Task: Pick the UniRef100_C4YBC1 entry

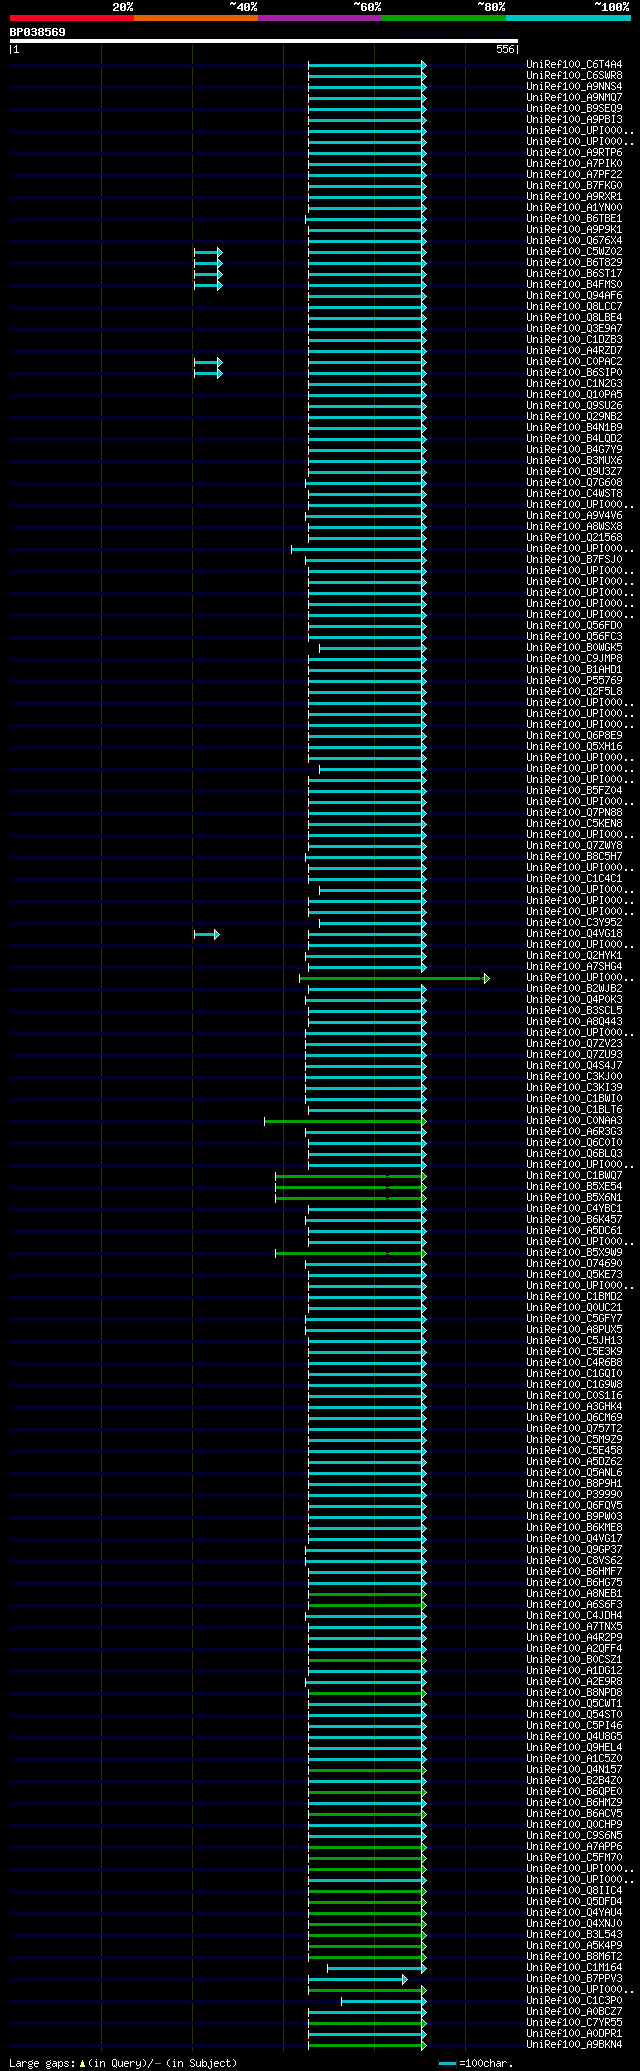Action: (574, 1209)
